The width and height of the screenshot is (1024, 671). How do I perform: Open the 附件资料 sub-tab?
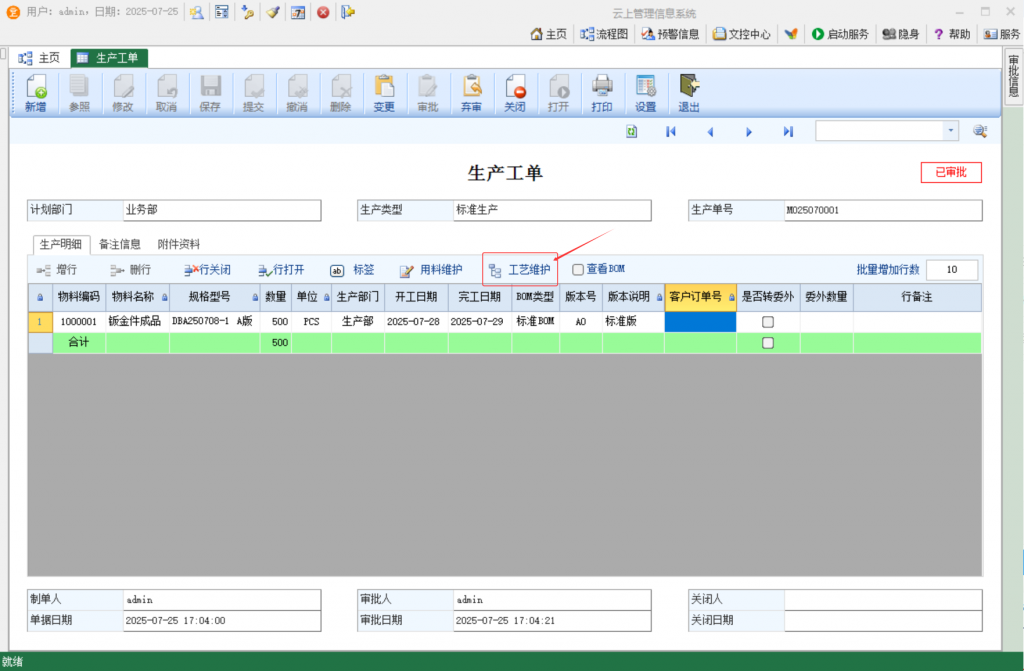(178, 244)
